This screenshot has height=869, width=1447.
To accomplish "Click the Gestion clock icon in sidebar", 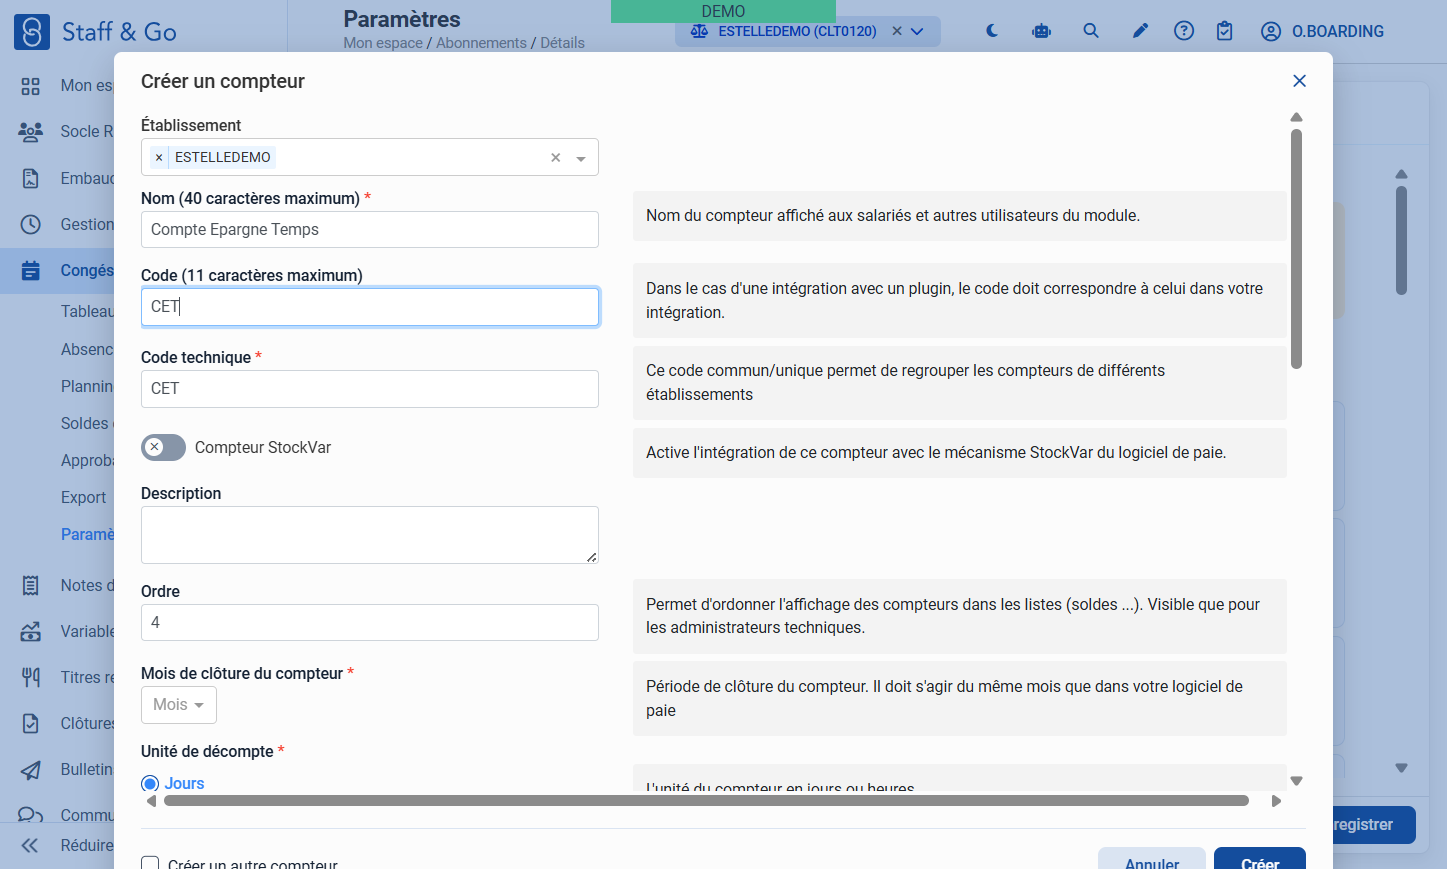I will click(x=31, y=224).
